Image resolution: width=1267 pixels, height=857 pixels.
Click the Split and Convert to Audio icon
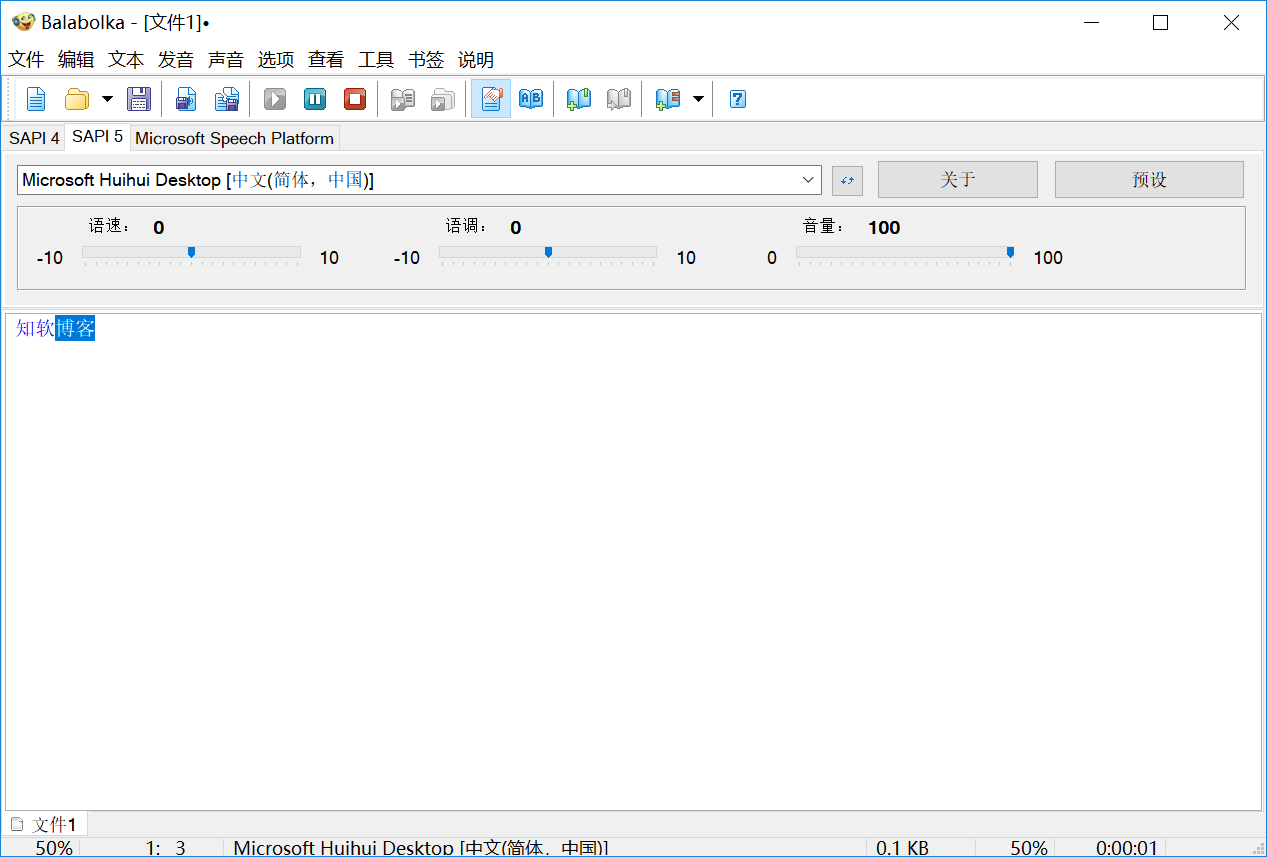click(x=227, y=99)
